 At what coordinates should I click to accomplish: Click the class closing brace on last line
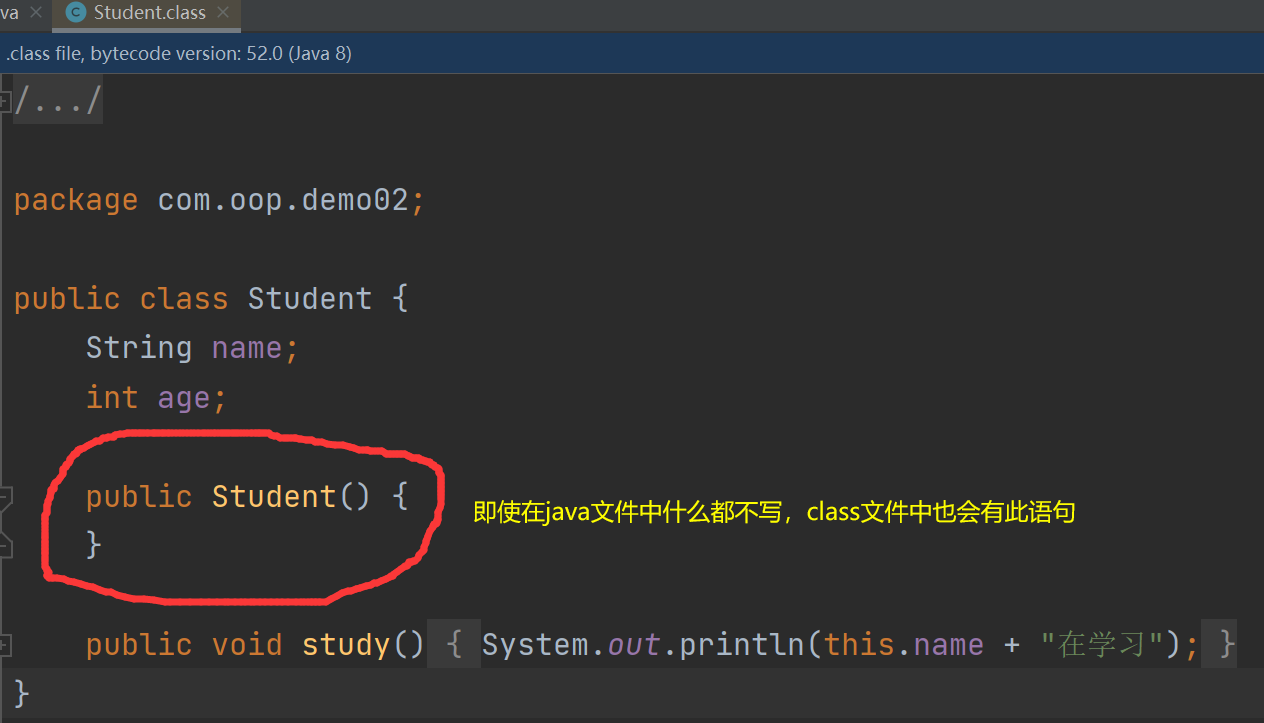pos(22,694)
